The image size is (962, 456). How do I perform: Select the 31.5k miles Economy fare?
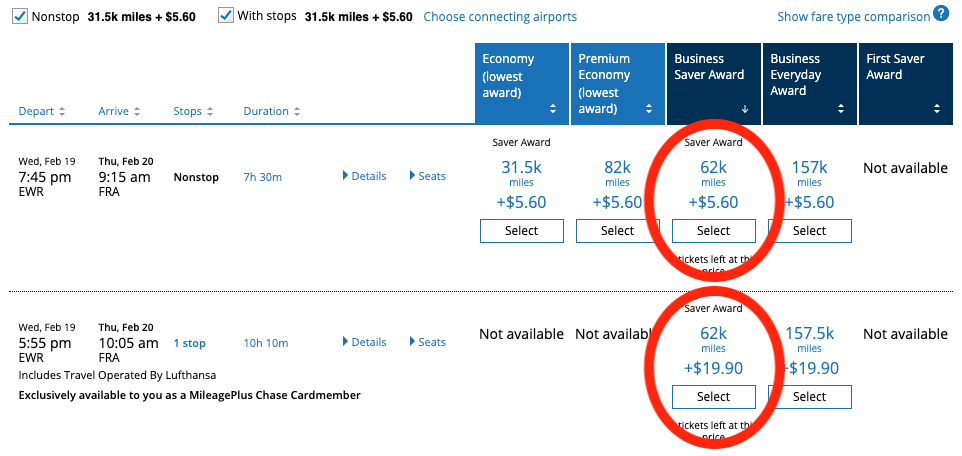point(521,231)
